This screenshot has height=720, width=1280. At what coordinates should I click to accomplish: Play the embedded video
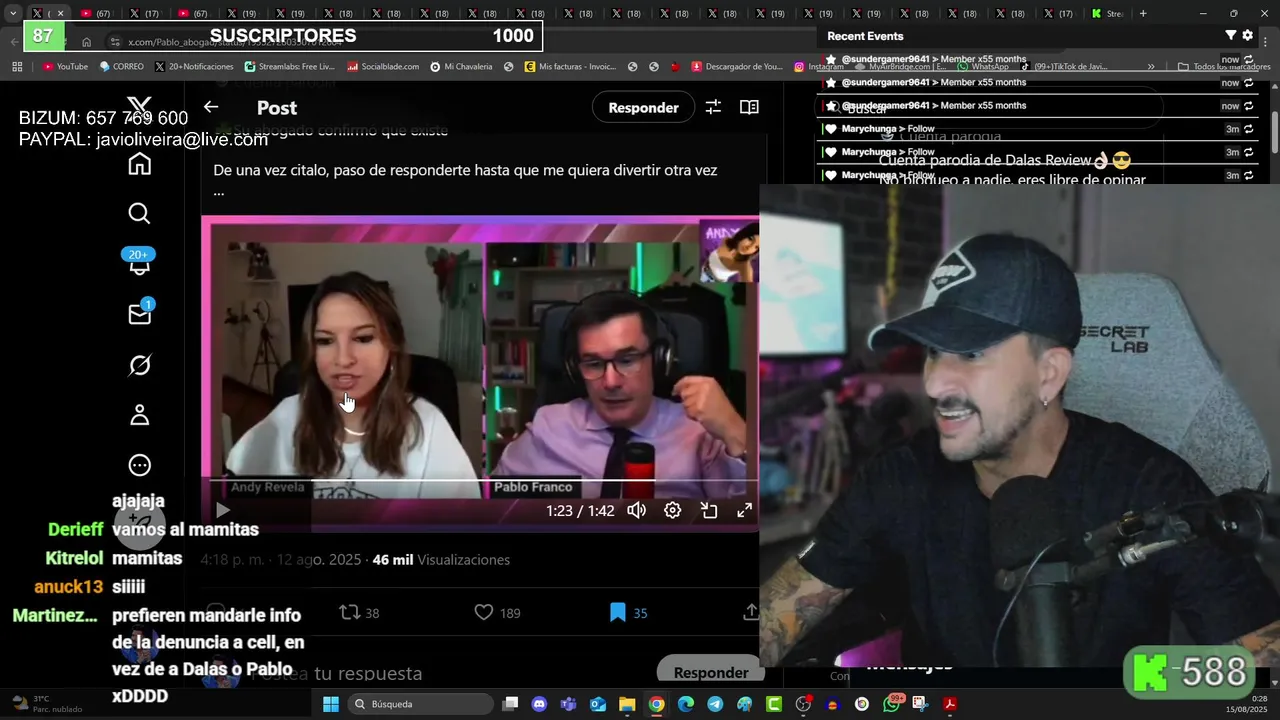coord(222,511)
